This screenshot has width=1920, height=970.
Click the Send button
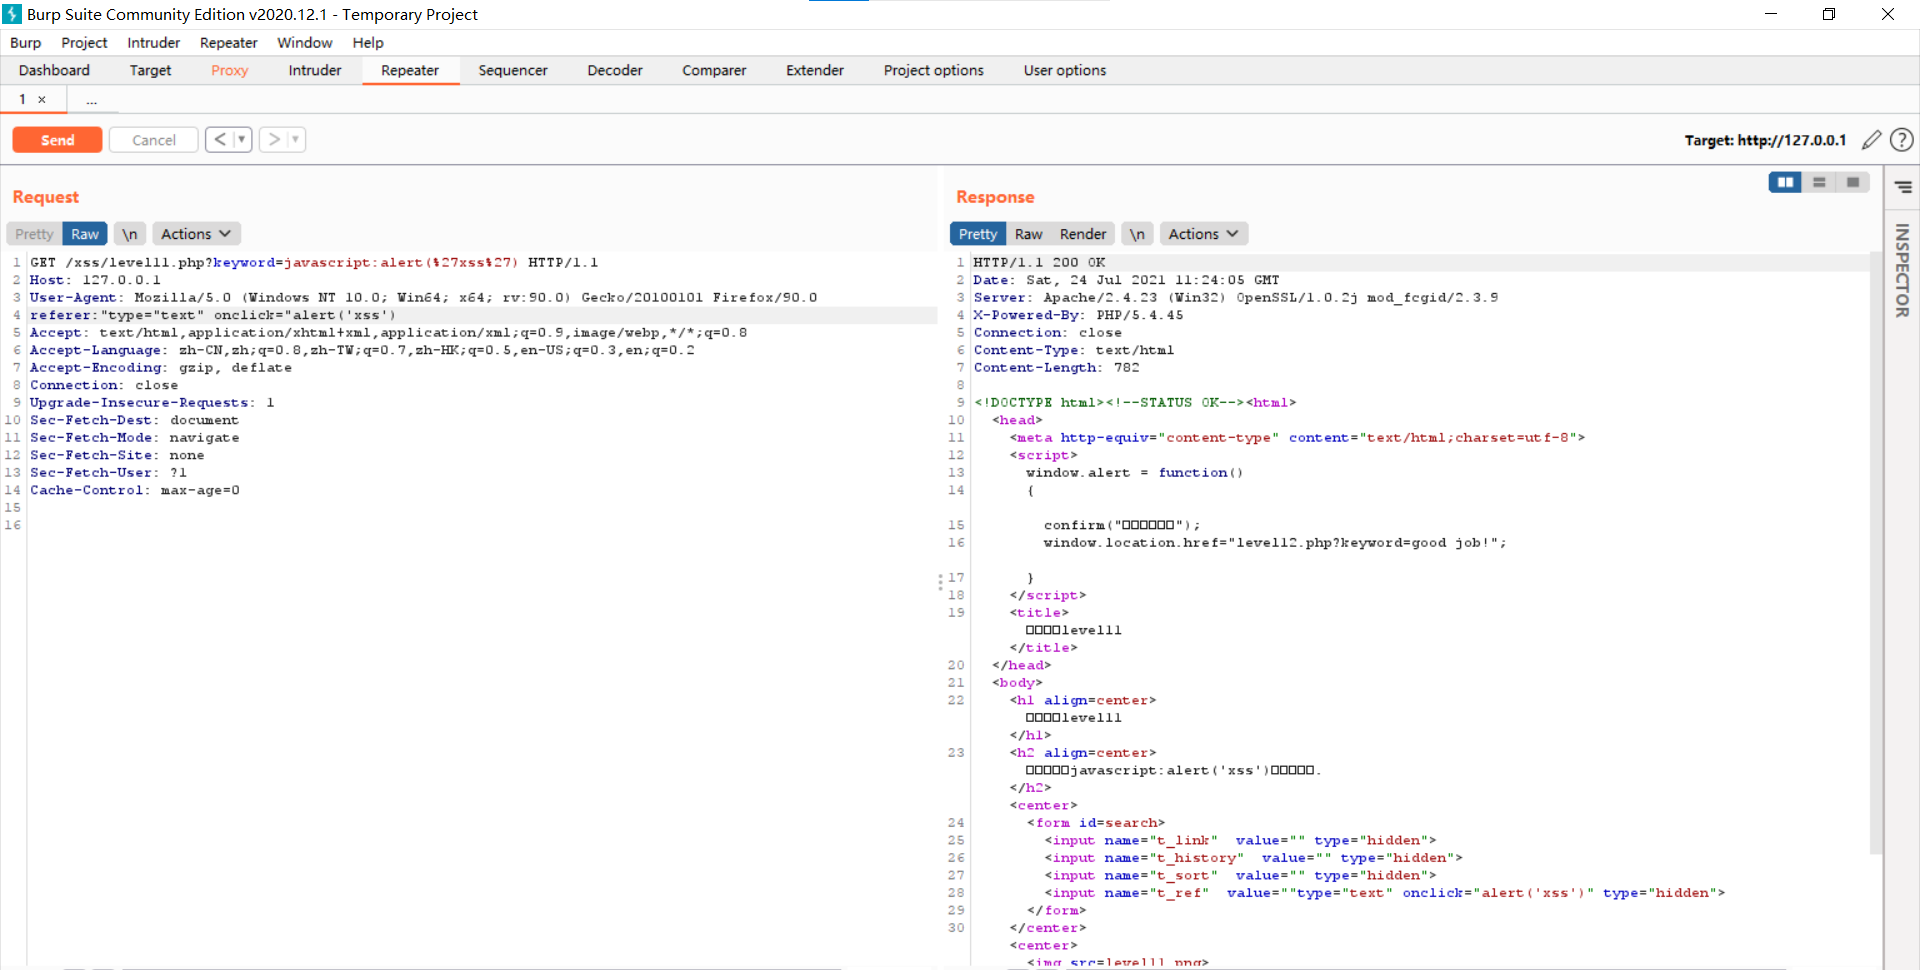tap(56, 139)
